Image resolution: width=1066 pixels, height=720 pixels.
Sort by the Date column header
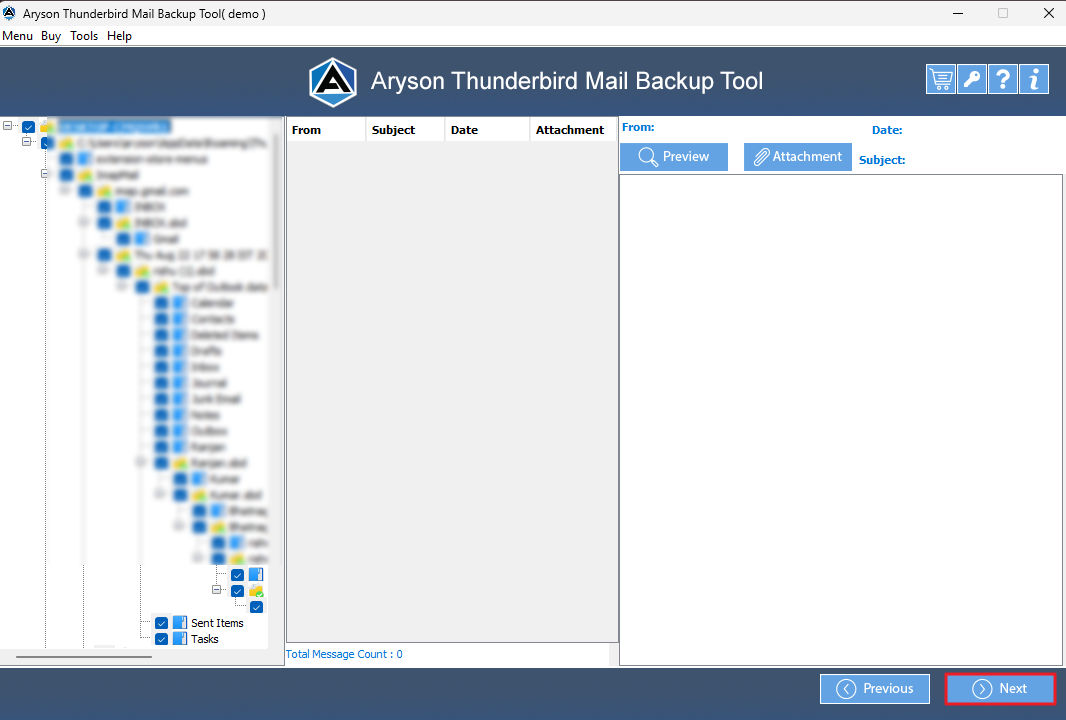click(487, 130)
